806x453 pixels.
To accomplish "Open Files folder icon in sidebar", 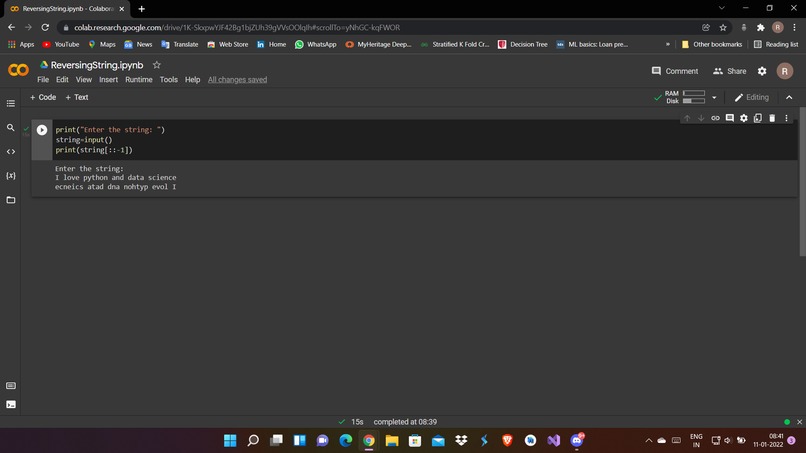I will point(11,200).
